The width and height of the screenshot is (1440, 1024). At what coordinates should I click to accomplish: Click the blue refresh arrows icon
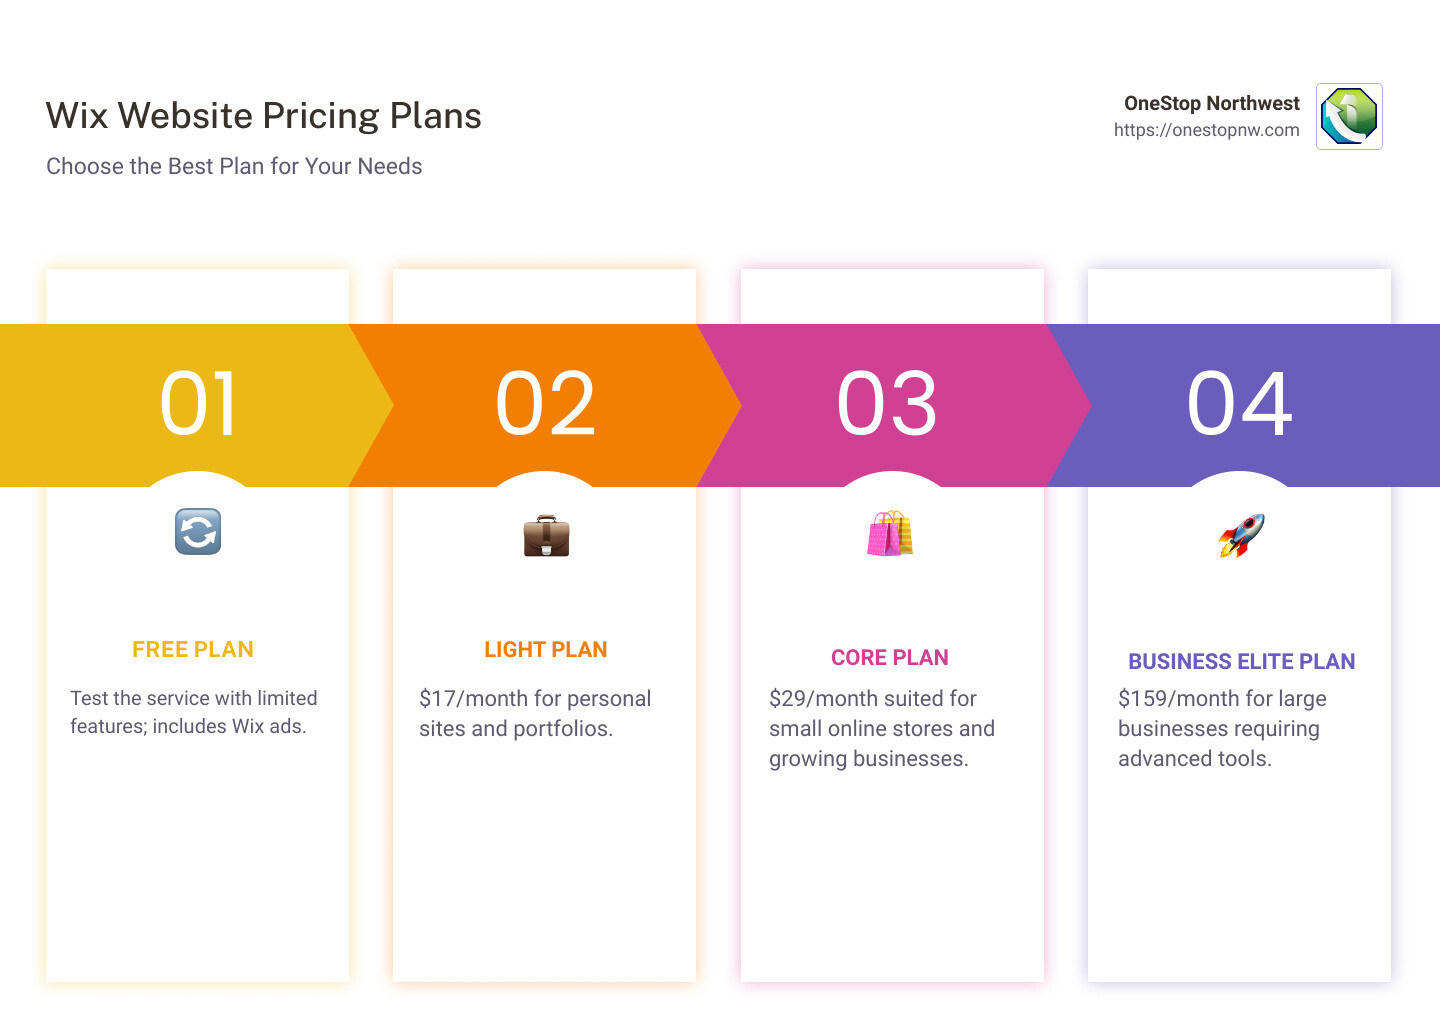pyautogui.click(x=198, y=532)
